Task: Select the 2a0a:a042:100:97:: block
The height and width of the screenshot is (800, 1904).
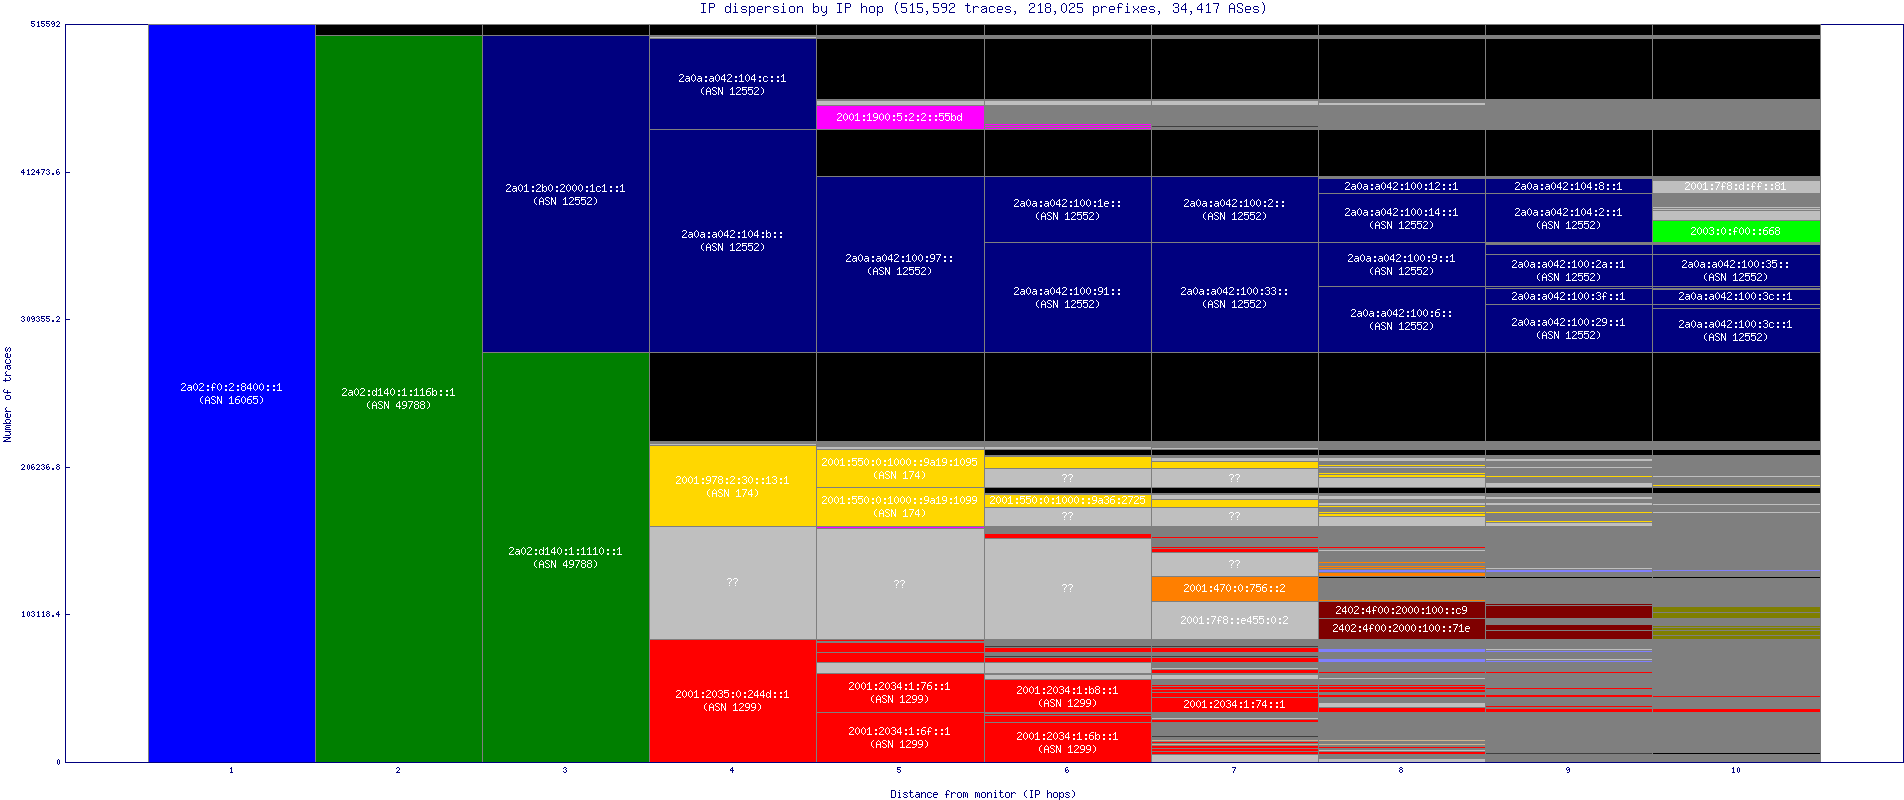Action: (x=900, y=264)
